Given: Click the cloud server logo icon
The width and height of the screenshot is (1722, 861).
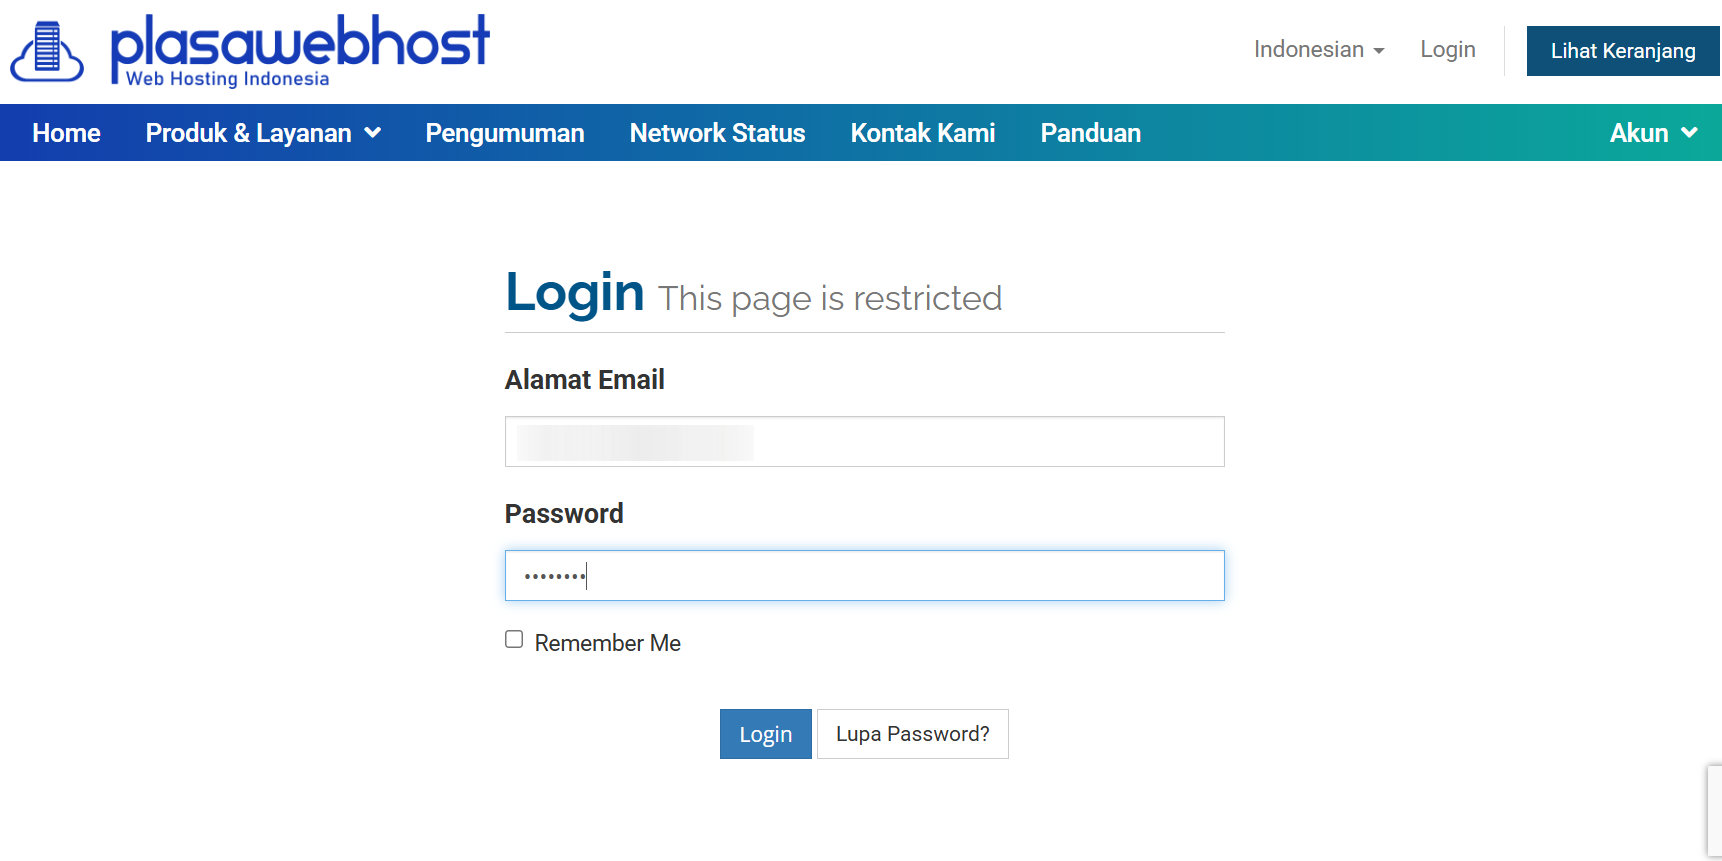Looking at the screenshot, I should (x=47, y=51).
